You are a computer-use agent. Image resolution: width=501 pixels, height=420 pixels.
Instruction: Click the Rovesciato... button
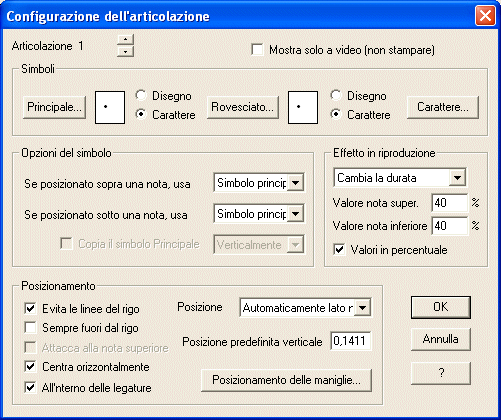point(243,107)
